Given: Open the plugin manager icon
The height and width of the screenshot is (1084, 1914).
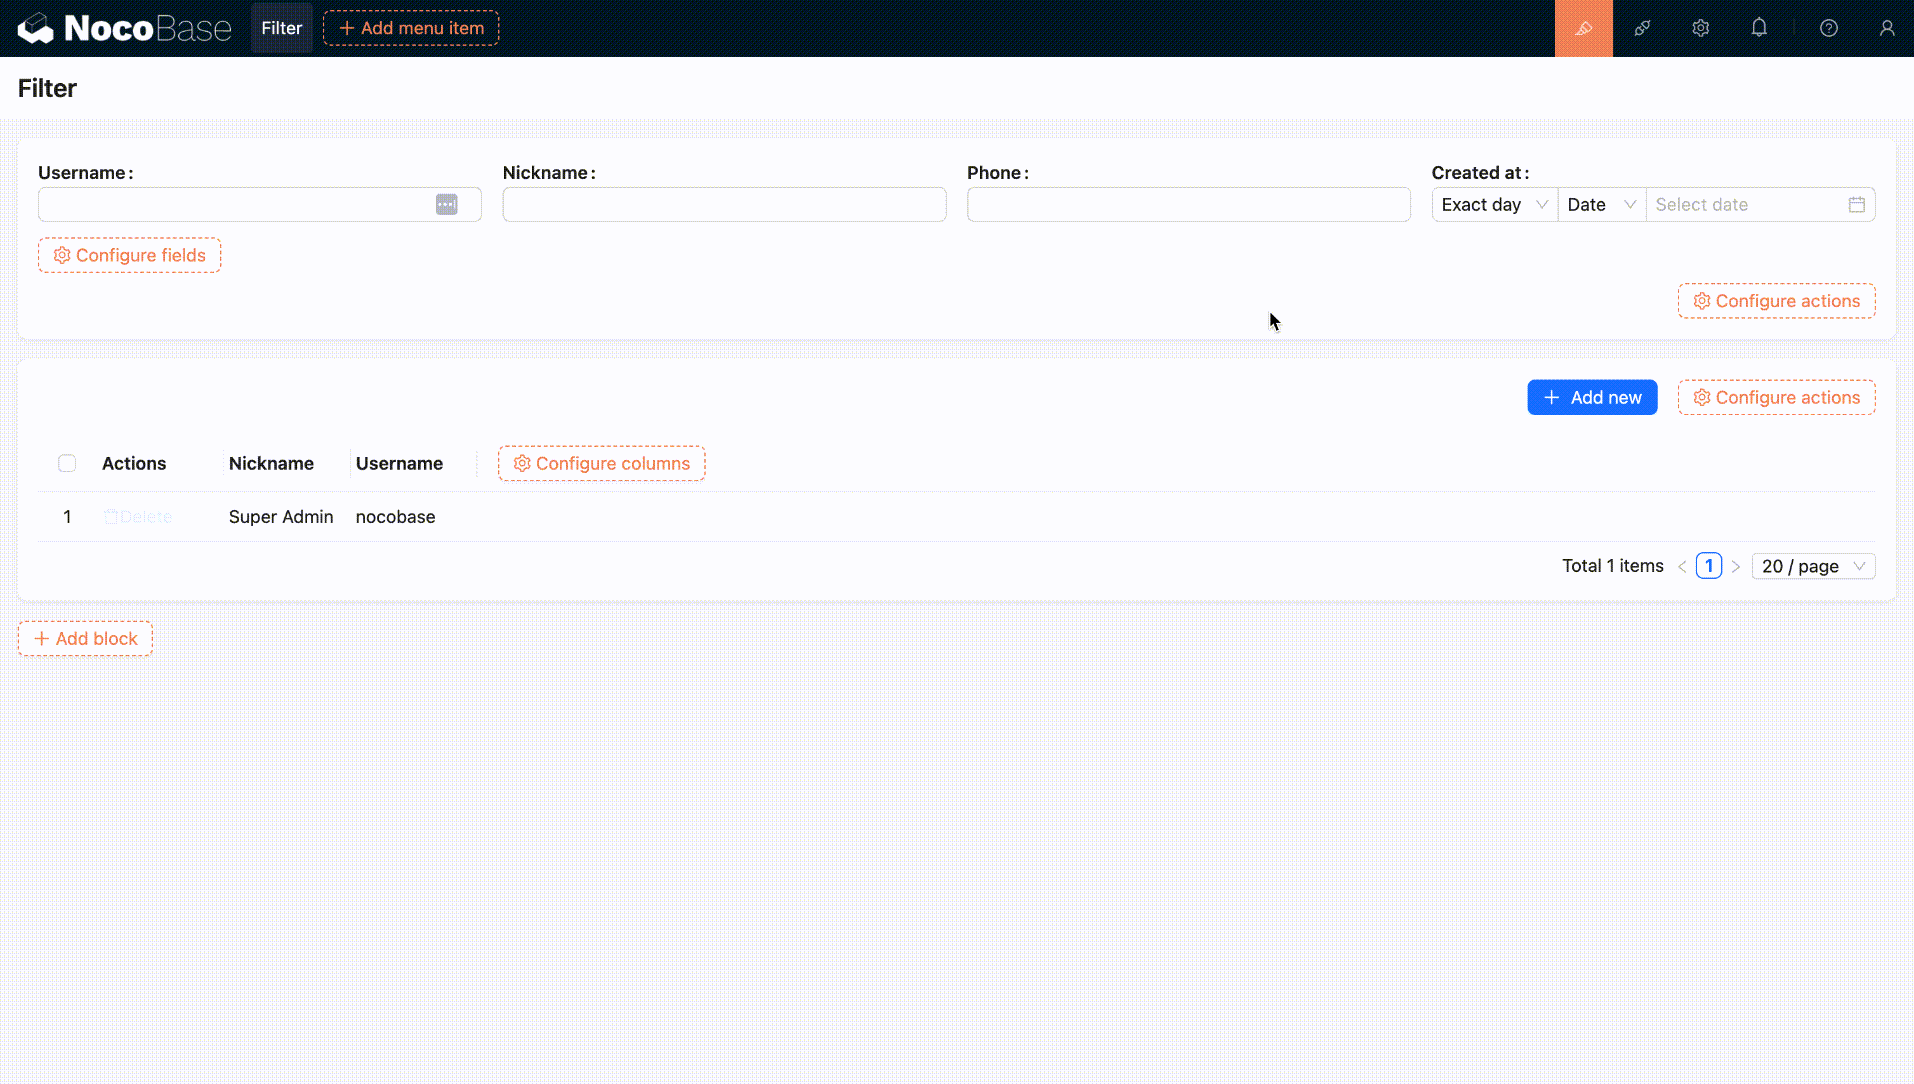Looking at the screenshot, I should 1642,28.
